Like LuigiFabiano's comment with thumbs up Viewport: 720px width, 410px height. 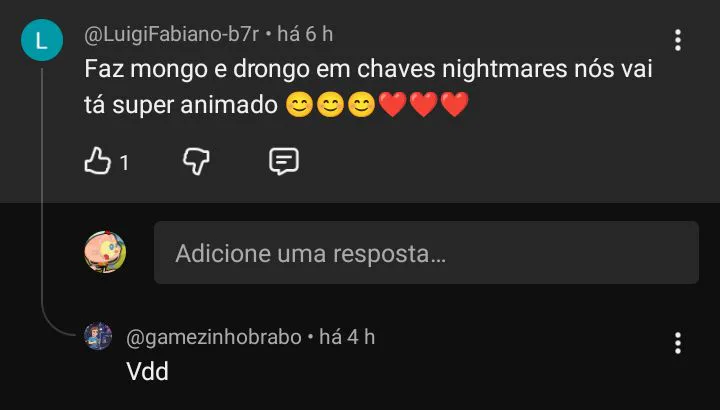click(98, 161)
